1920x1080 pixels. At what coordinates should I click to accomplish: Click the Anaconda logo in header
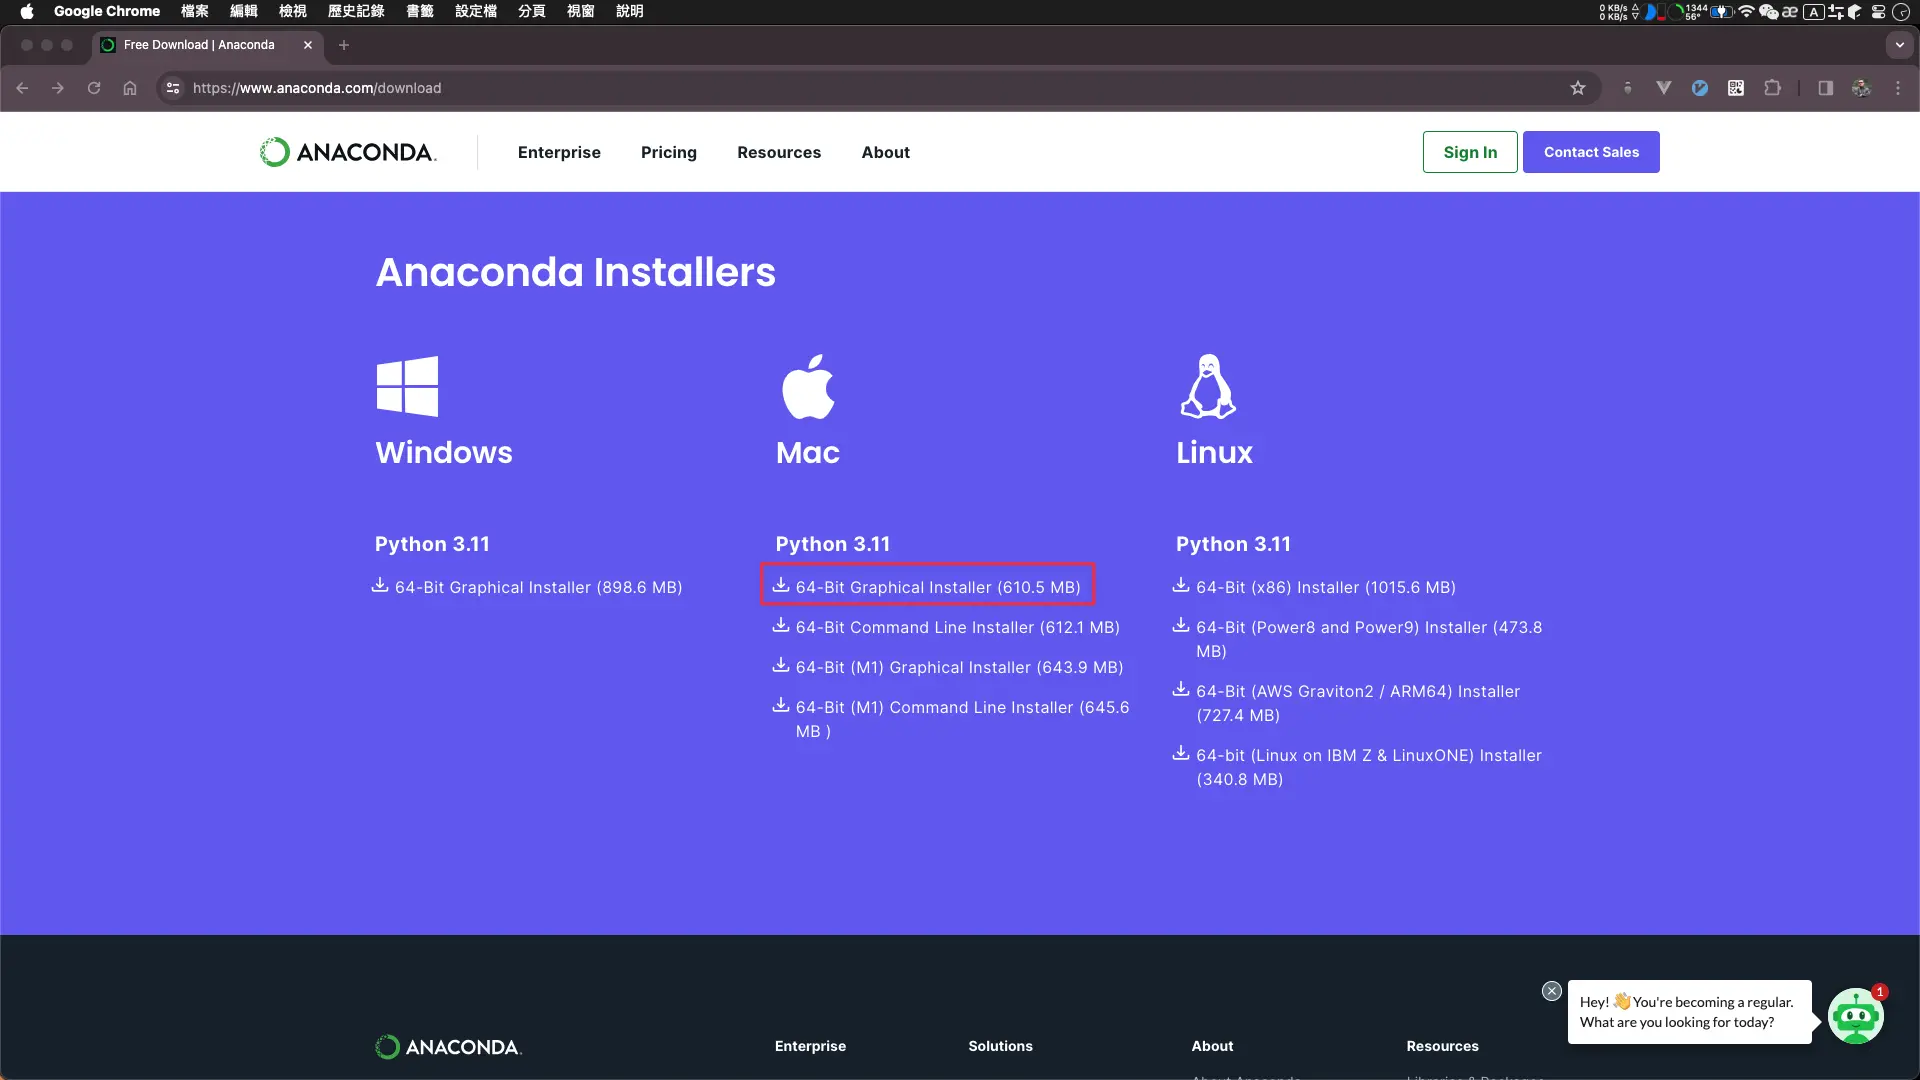click(x=348, y=152)
